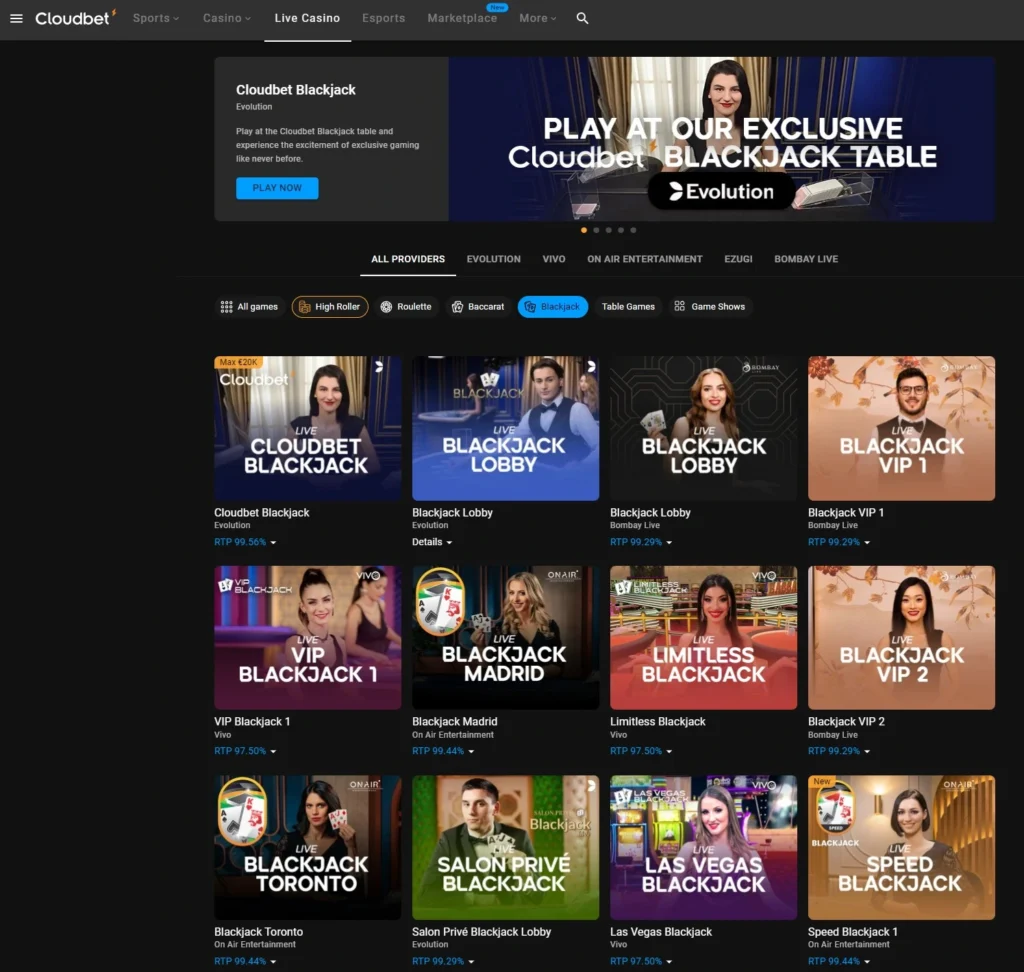Click the Limitless Blackjack title link

(x=658, y=722)
